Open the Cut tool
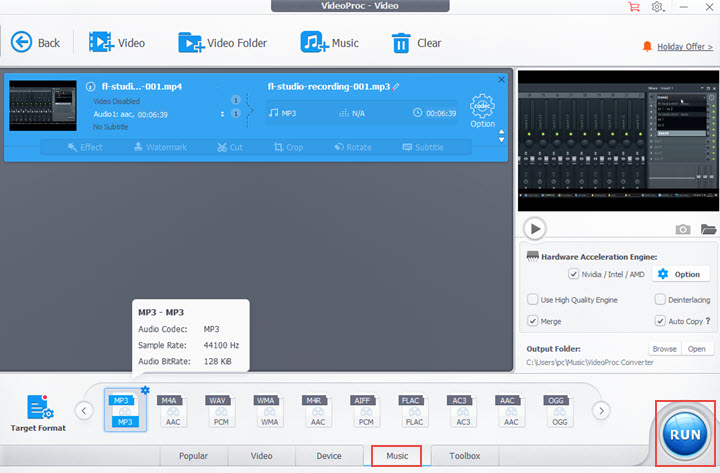 [230, 147]
